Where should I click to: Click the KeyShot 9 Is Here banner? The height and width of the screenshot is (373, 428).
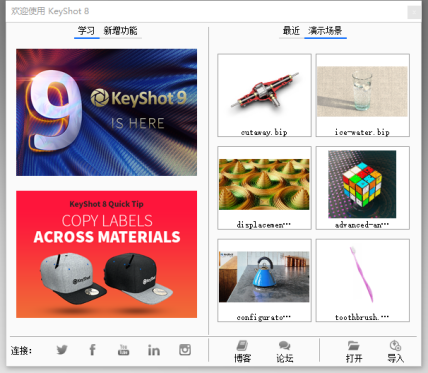(x=106, y=112)
